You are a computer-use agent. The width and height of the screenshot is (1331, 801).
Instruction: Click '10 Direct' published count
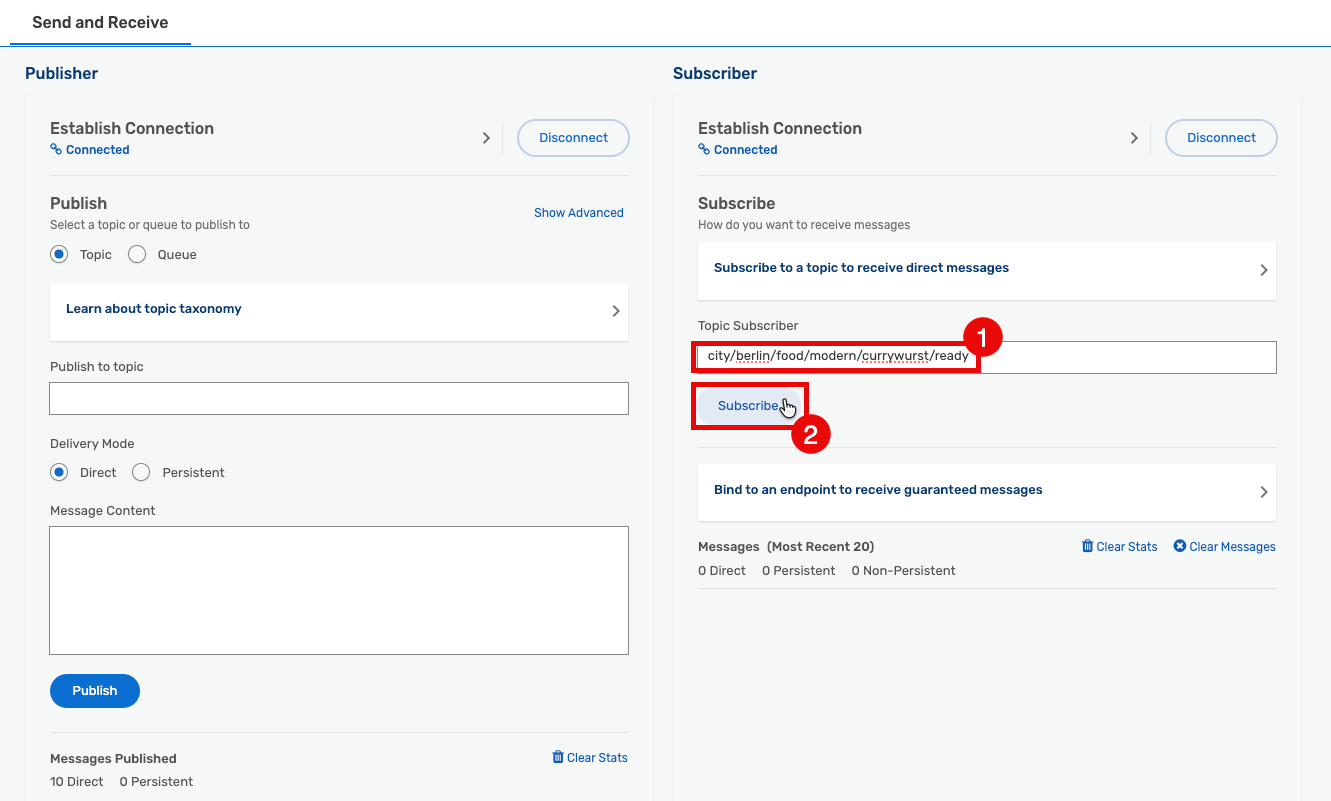point(77,782)
